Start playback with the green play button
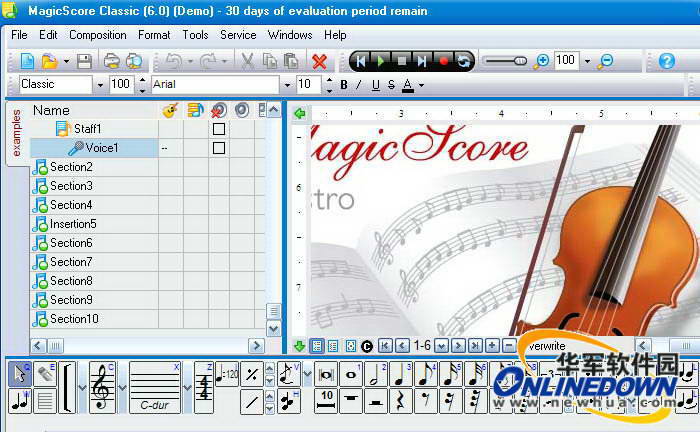The image size is (700, 432). (x=381, y=61)
